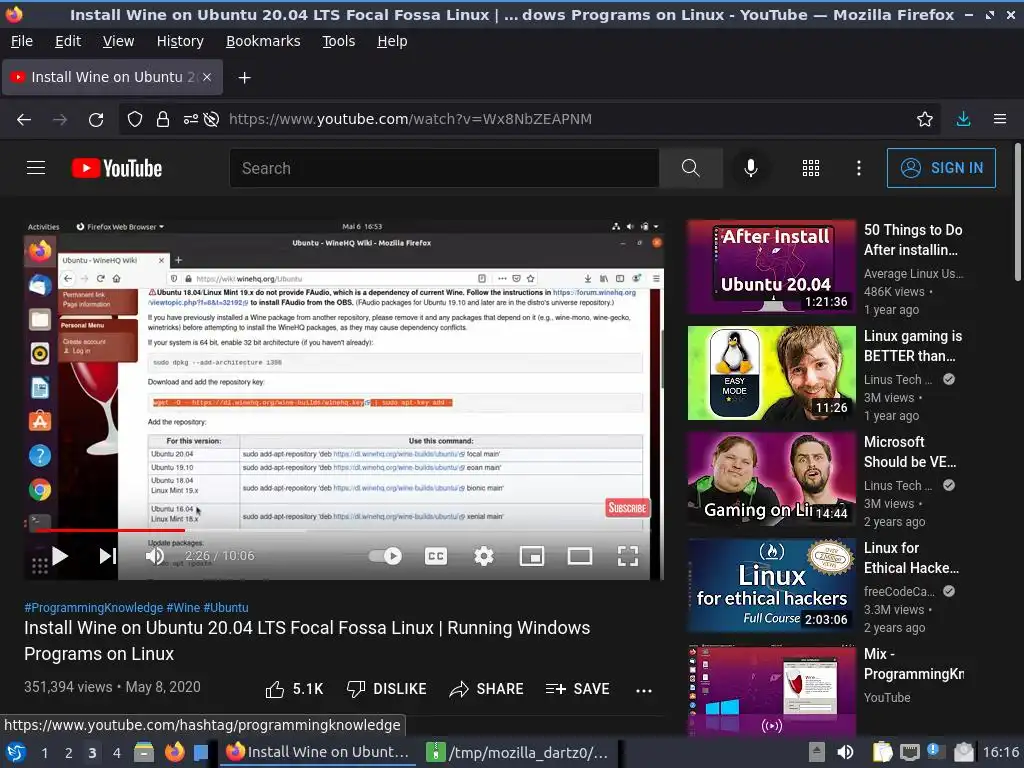Enter full screen video

(x=628, y=556)
